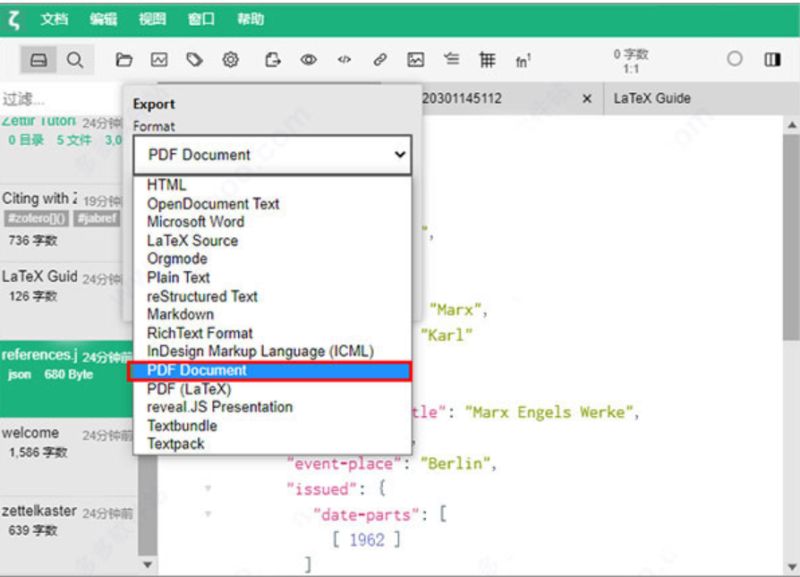Select InDesign Markup Language (ICML) option
This screenshot has height=577, width=800.
click(x=272, y=352)
